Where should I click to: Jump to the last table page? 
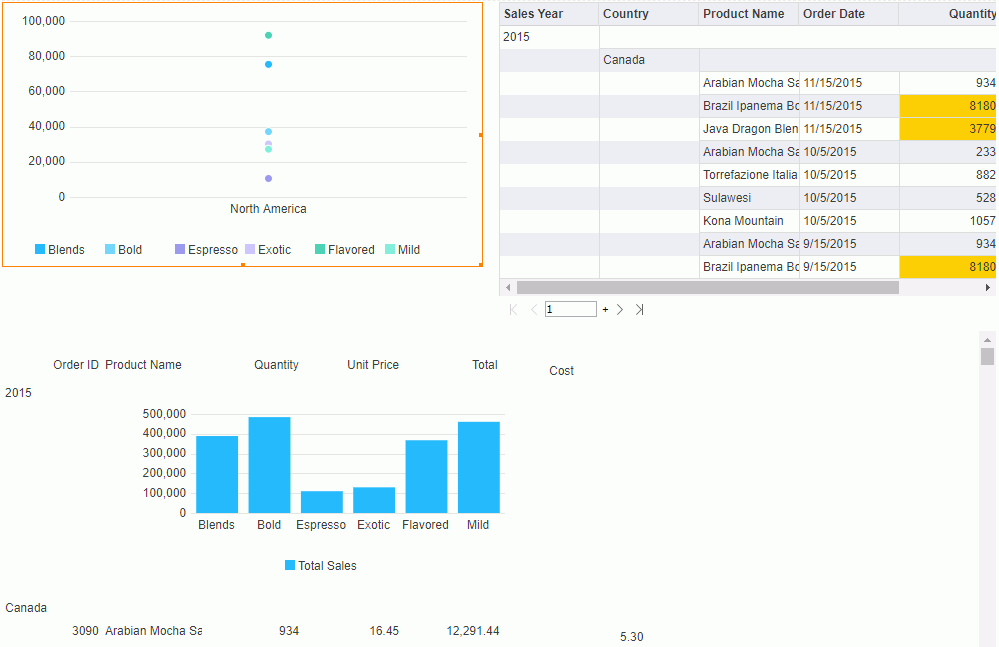[639, 310]
